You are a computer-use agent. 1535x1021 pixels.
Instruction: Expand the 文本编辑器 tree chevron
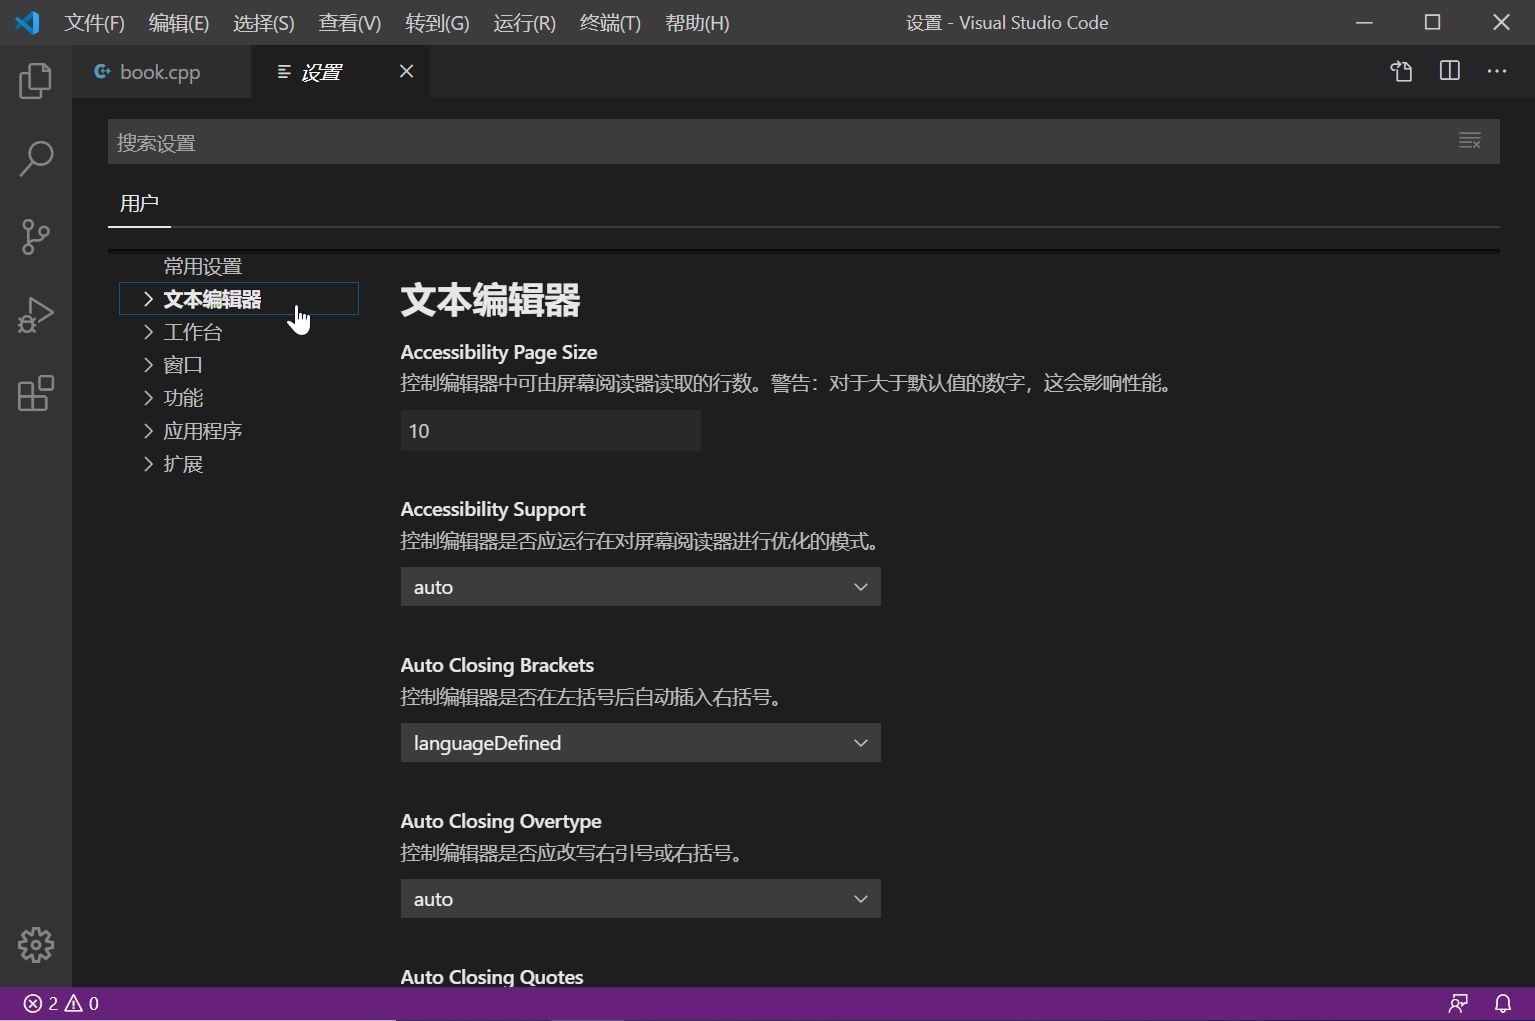pyautogui.click(x=148, y=299)
